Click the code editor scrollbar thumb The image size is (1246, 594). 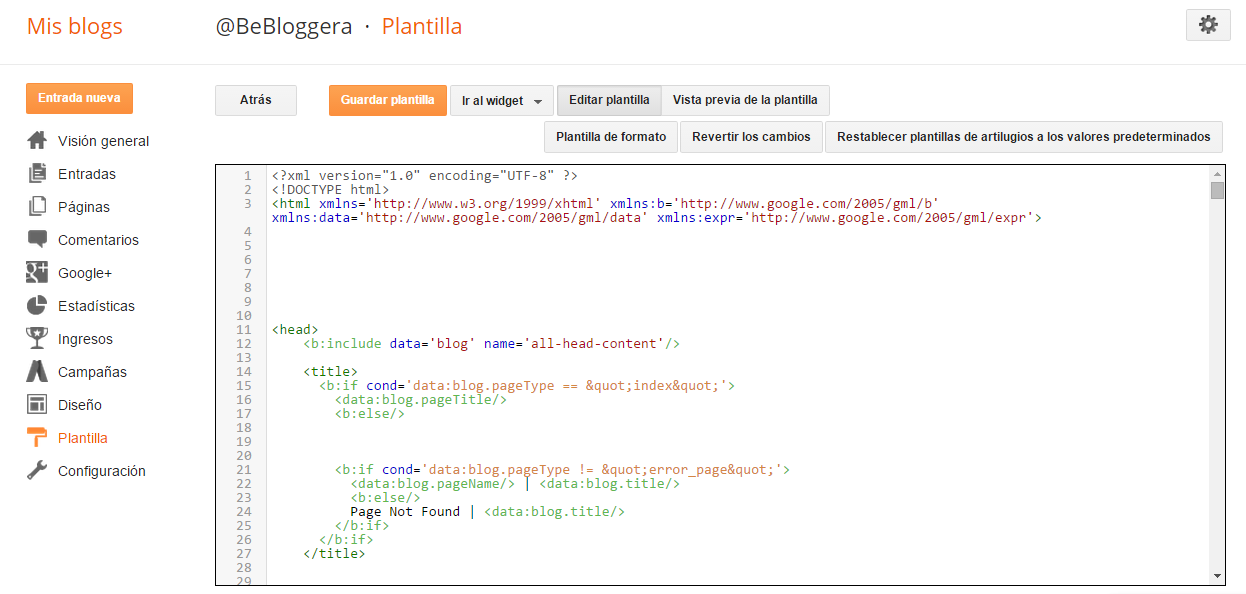pos(1217,191)
